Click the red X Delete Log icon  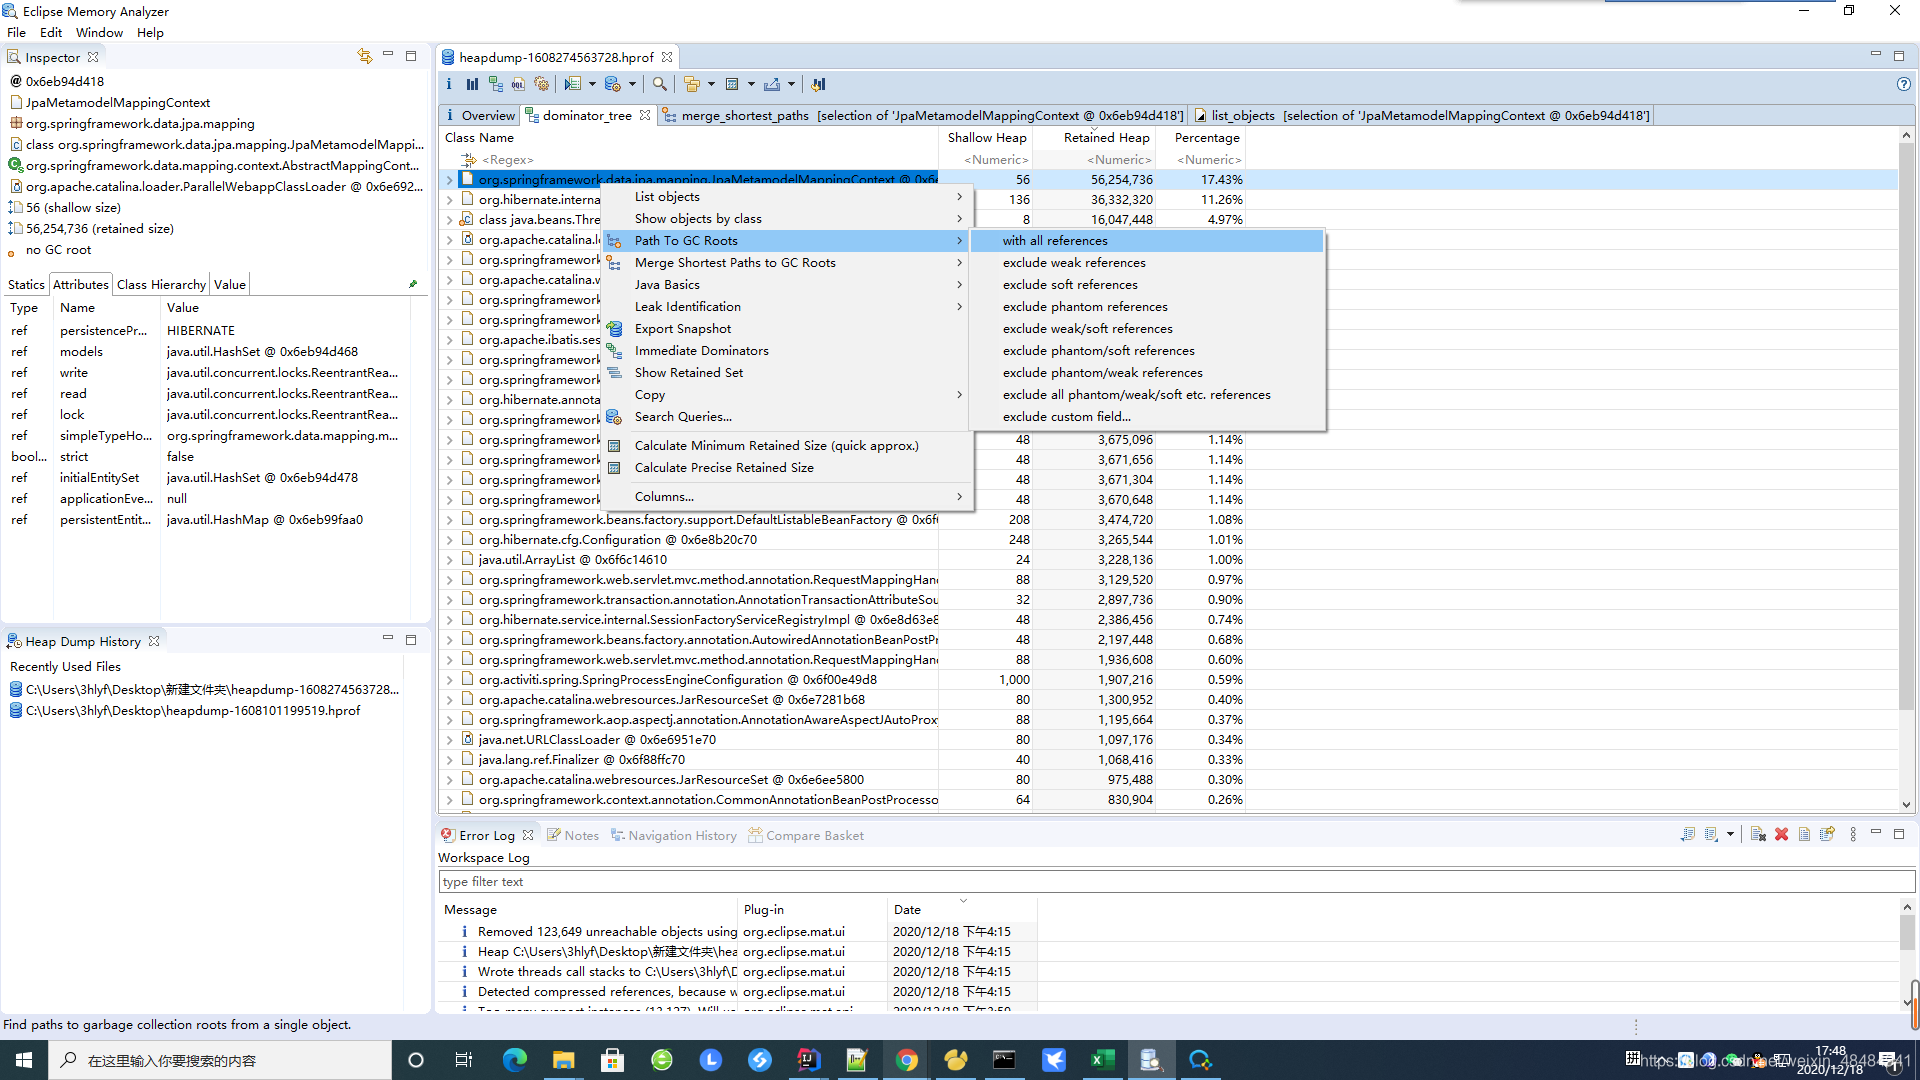tap(1781, 834)
